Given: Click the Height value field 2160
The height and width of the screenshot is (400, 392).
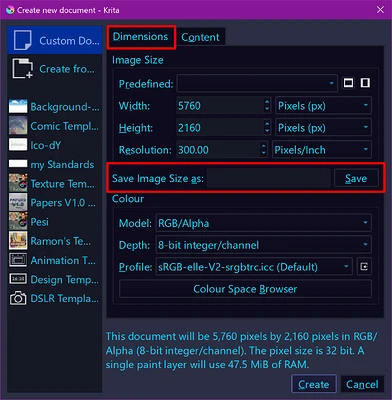Looking at the screenshot, I should (x=220, y=128).
